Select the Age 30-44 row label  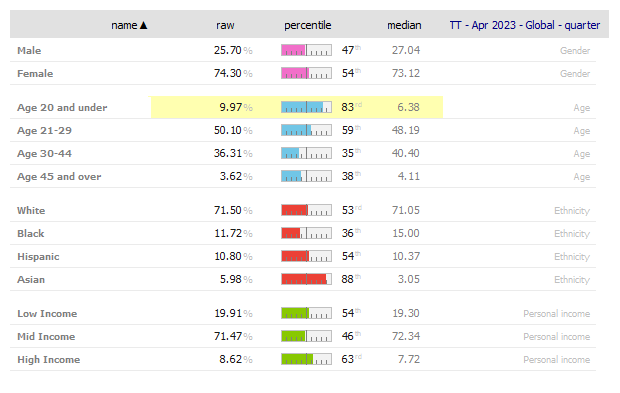pos(44,153)
